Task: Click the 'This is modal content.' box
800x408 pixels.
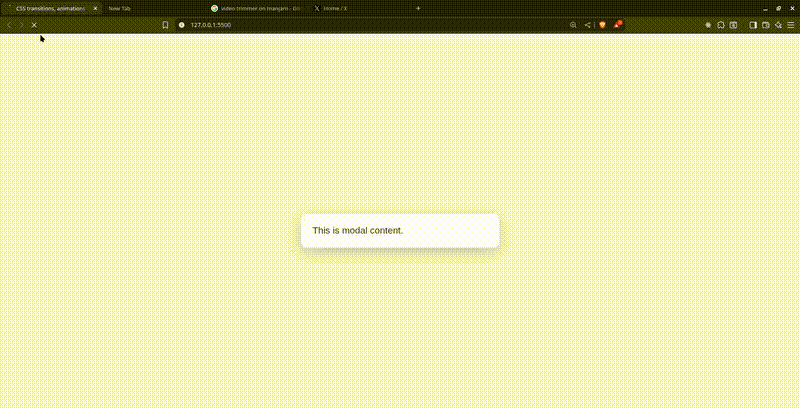Action: click(400, 231)
